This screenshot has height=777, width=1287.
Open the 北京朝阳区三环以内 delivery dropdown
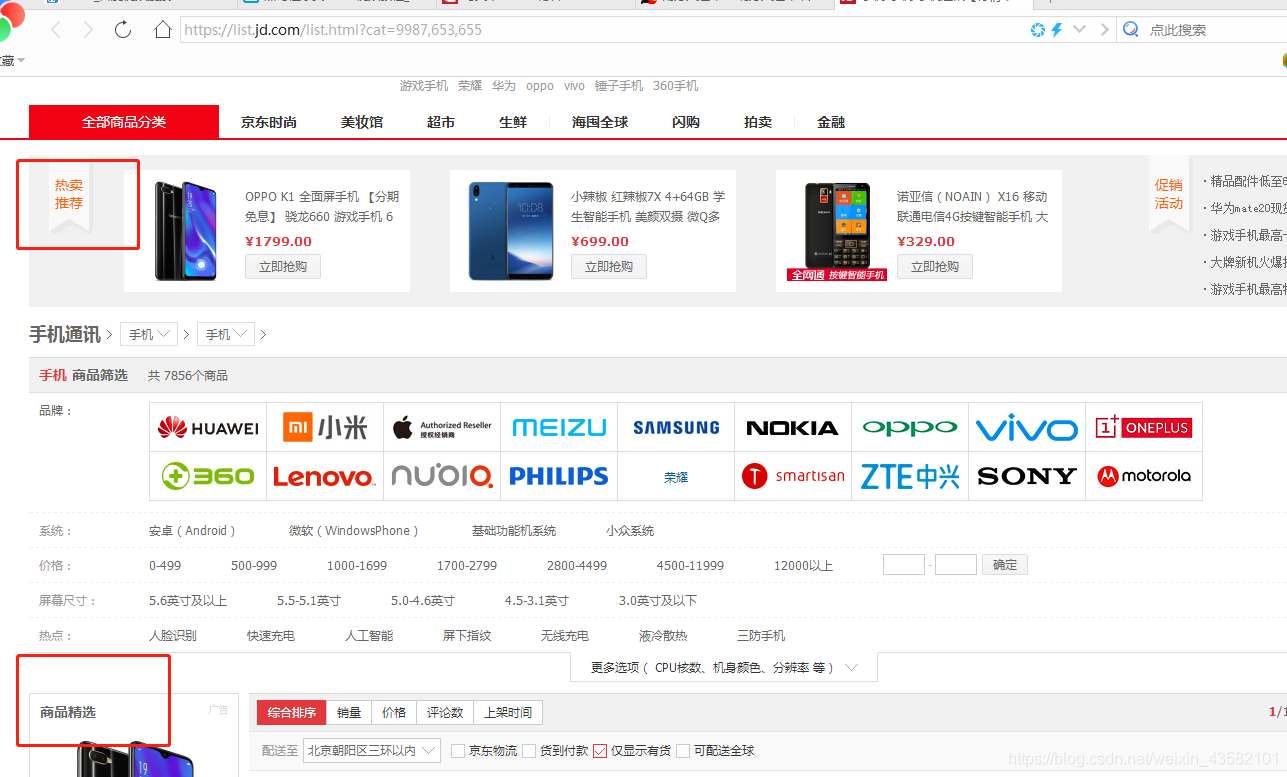pyautogui.click(x=372, y=750)
